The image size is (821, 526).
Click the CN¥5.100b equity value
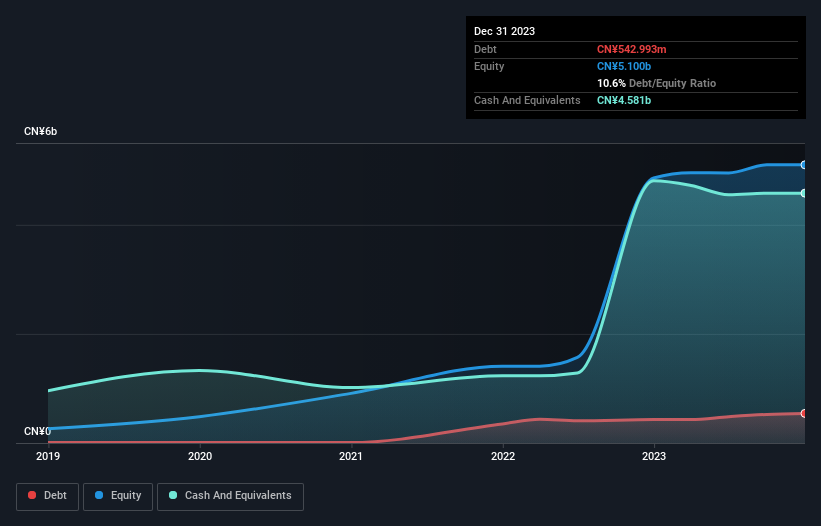[624, 66]
